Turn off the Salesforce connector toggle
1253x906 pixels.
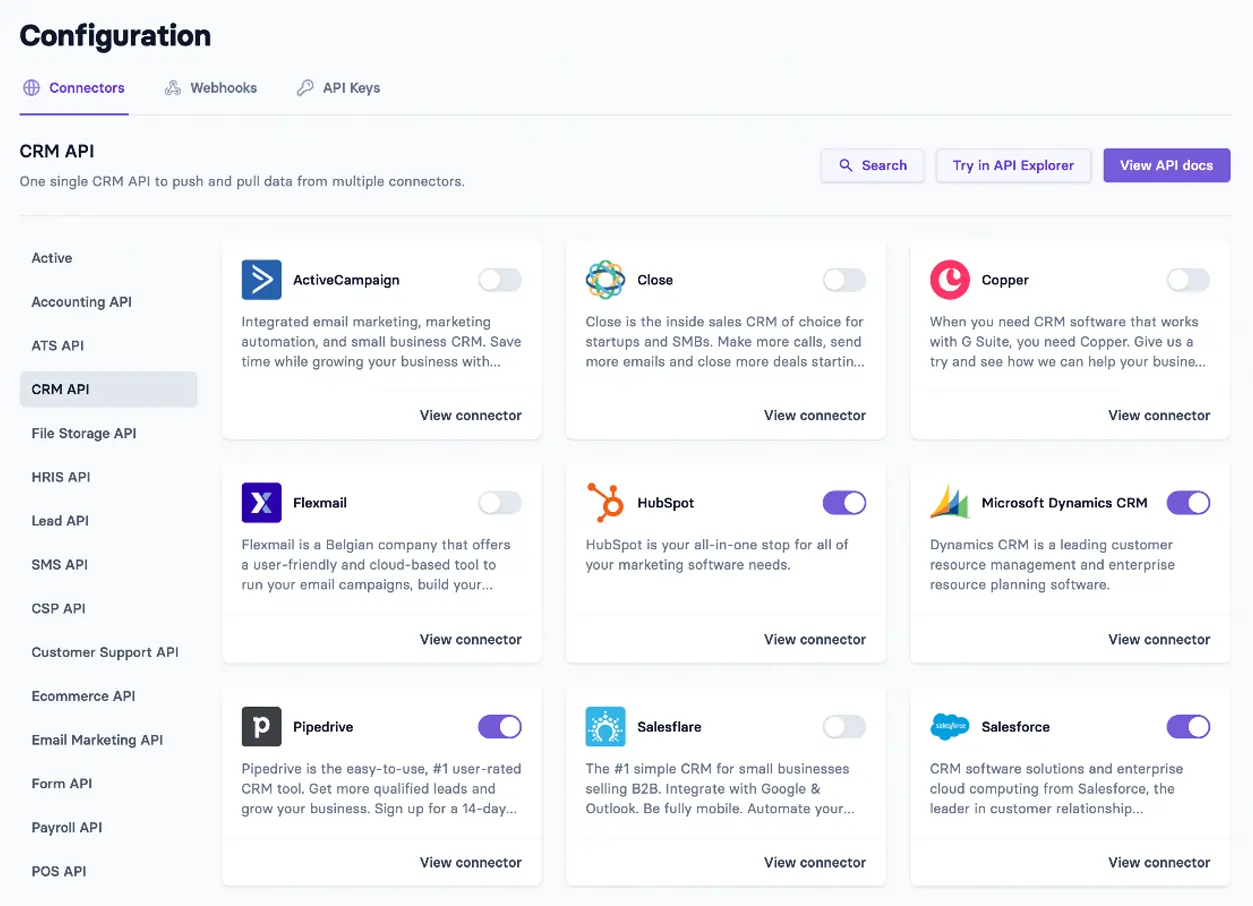1188,727
